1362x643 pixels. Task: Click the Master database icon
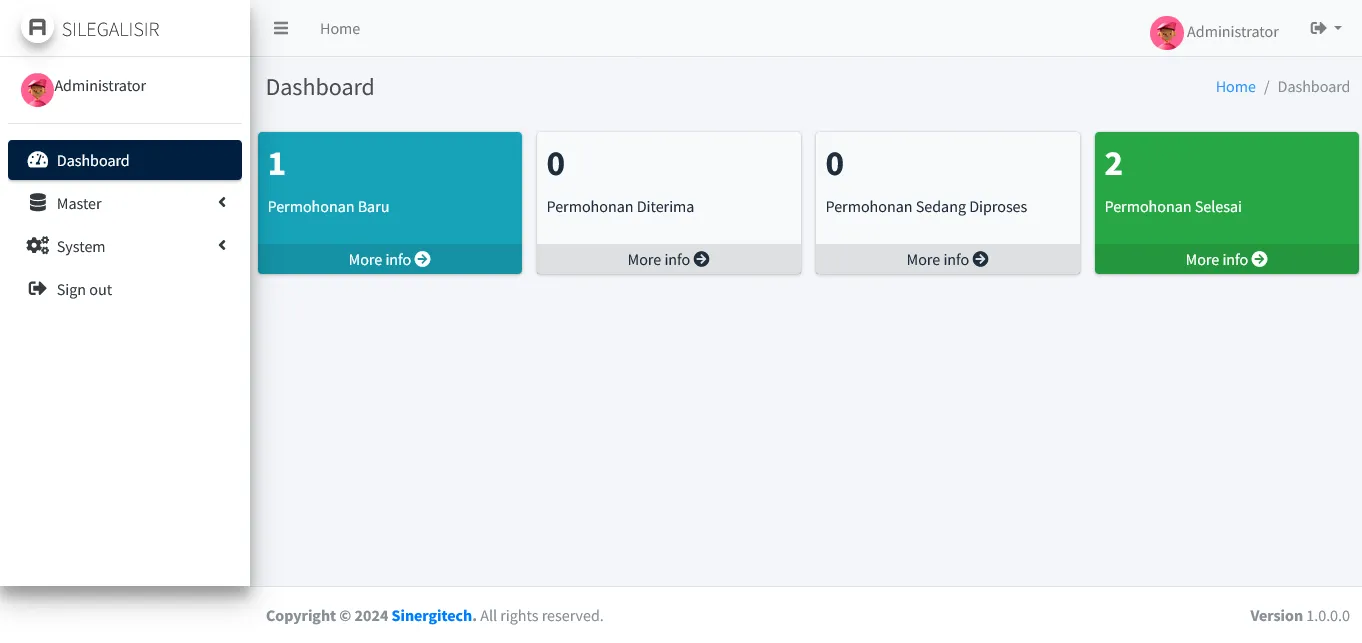point(38,203)
